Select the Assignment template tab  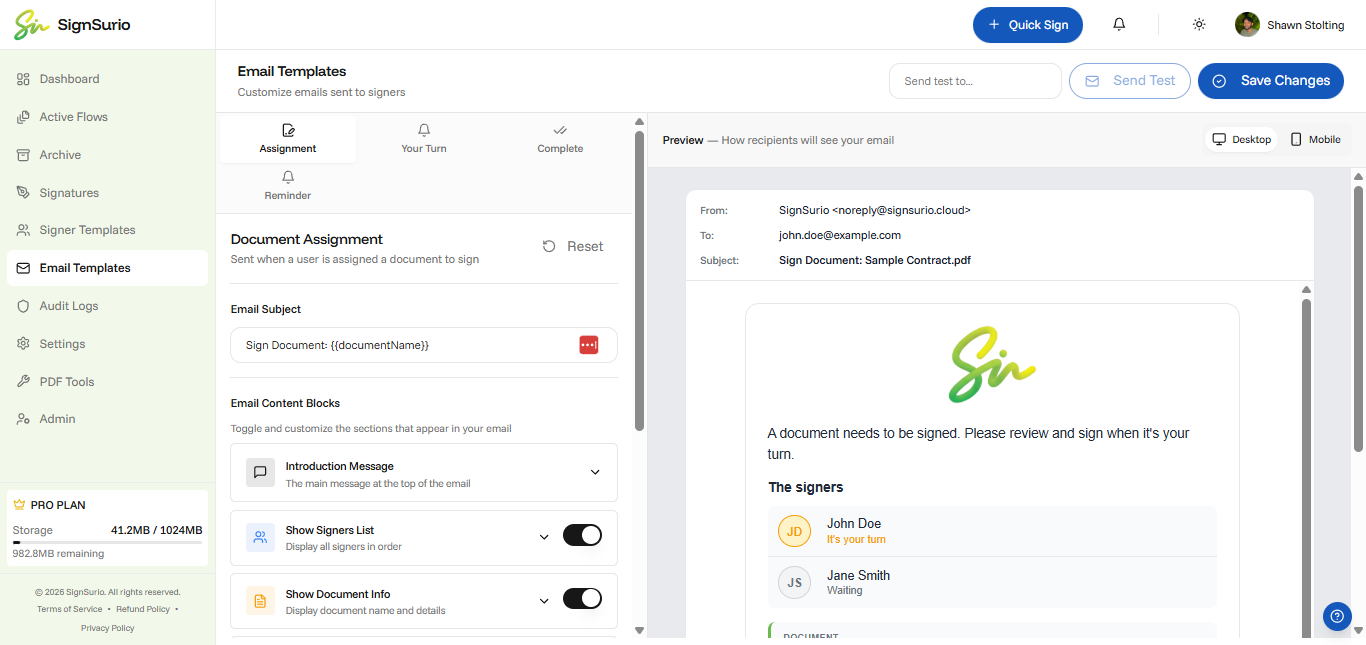pyautogui.click(x=288, y=139)
